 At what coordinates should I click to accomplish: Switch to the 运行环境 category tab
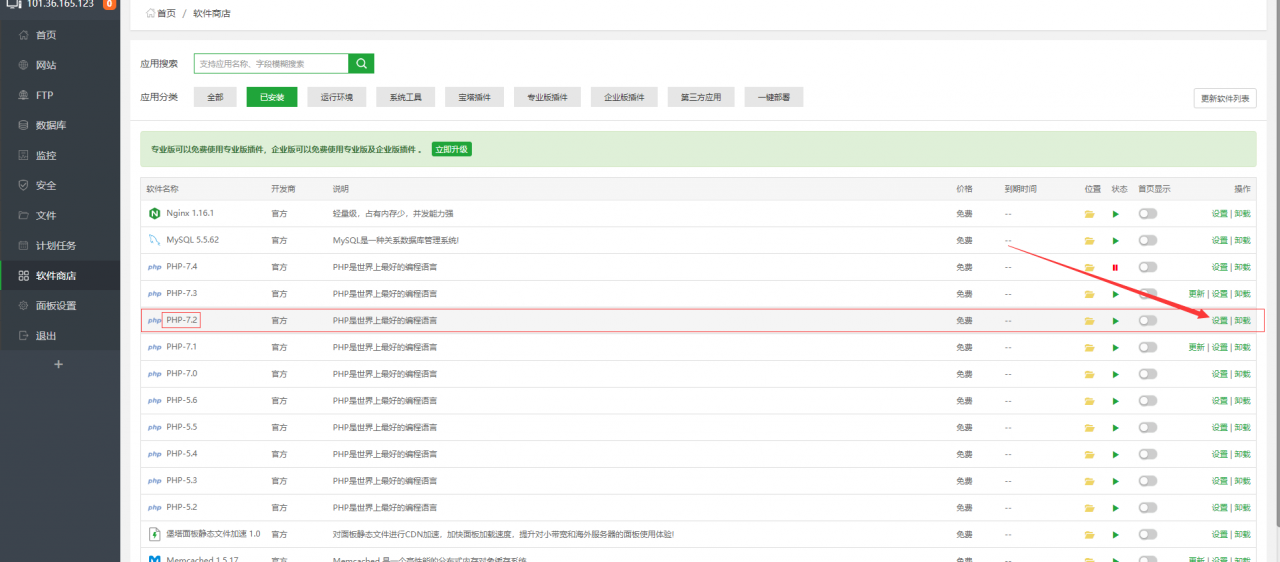click(x=336, y=97)
